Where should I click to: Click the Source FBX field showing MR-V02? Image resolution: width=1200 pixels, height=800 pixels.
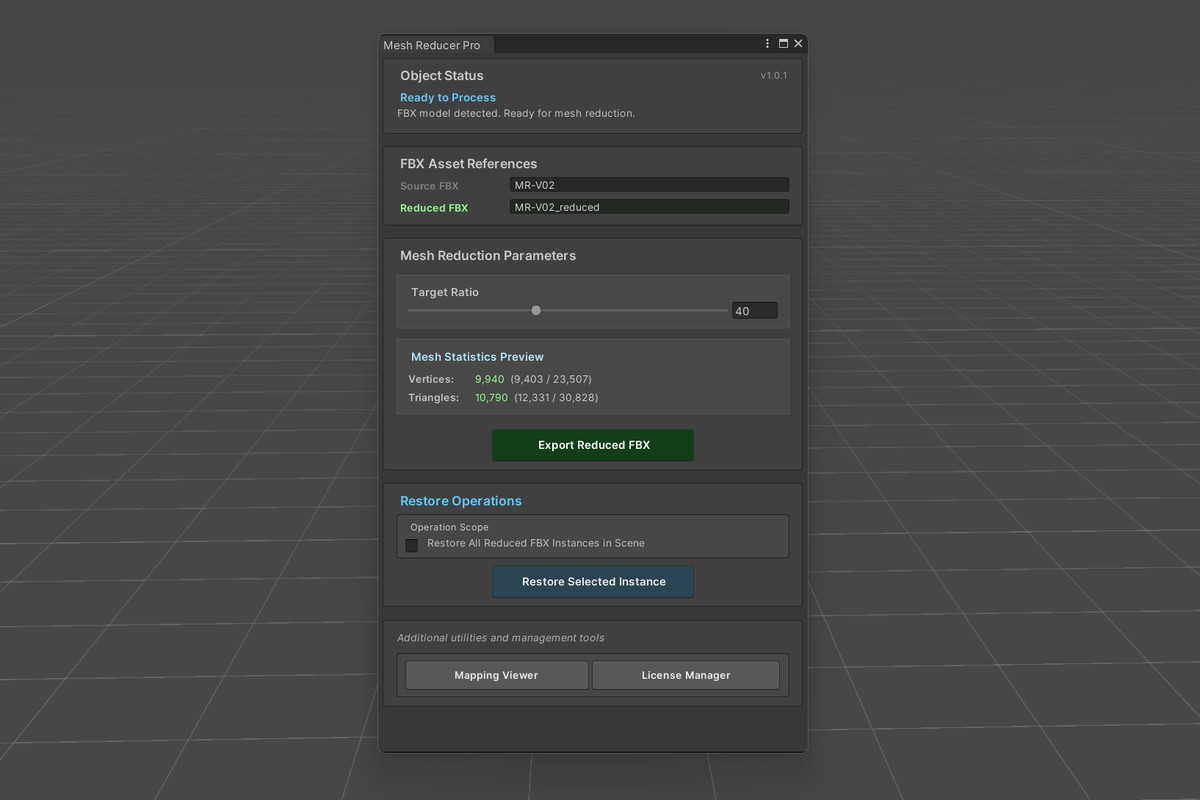pyautogui.click(x=648, y=185)
